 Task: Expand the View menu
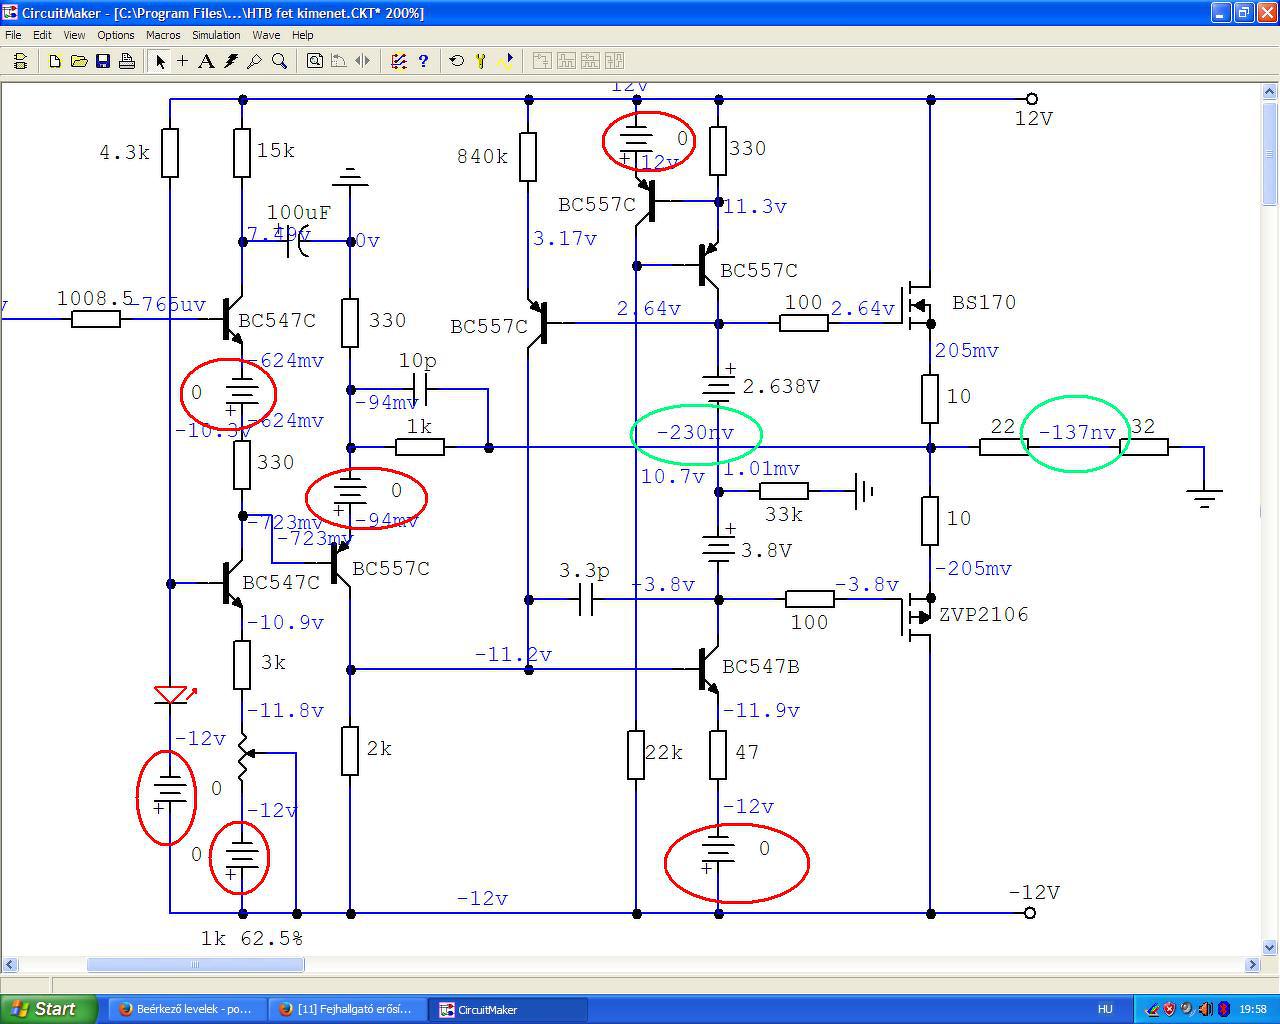tap(74, 35)
